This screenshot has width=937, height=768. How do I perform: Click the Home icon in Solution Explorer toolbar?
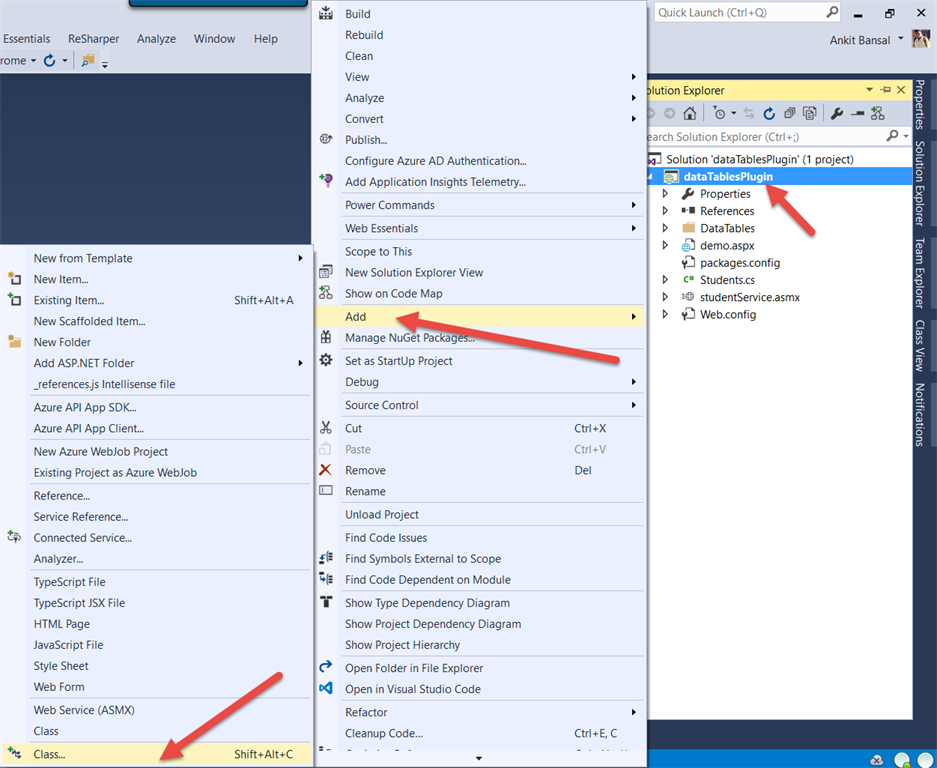click(690, 114)
